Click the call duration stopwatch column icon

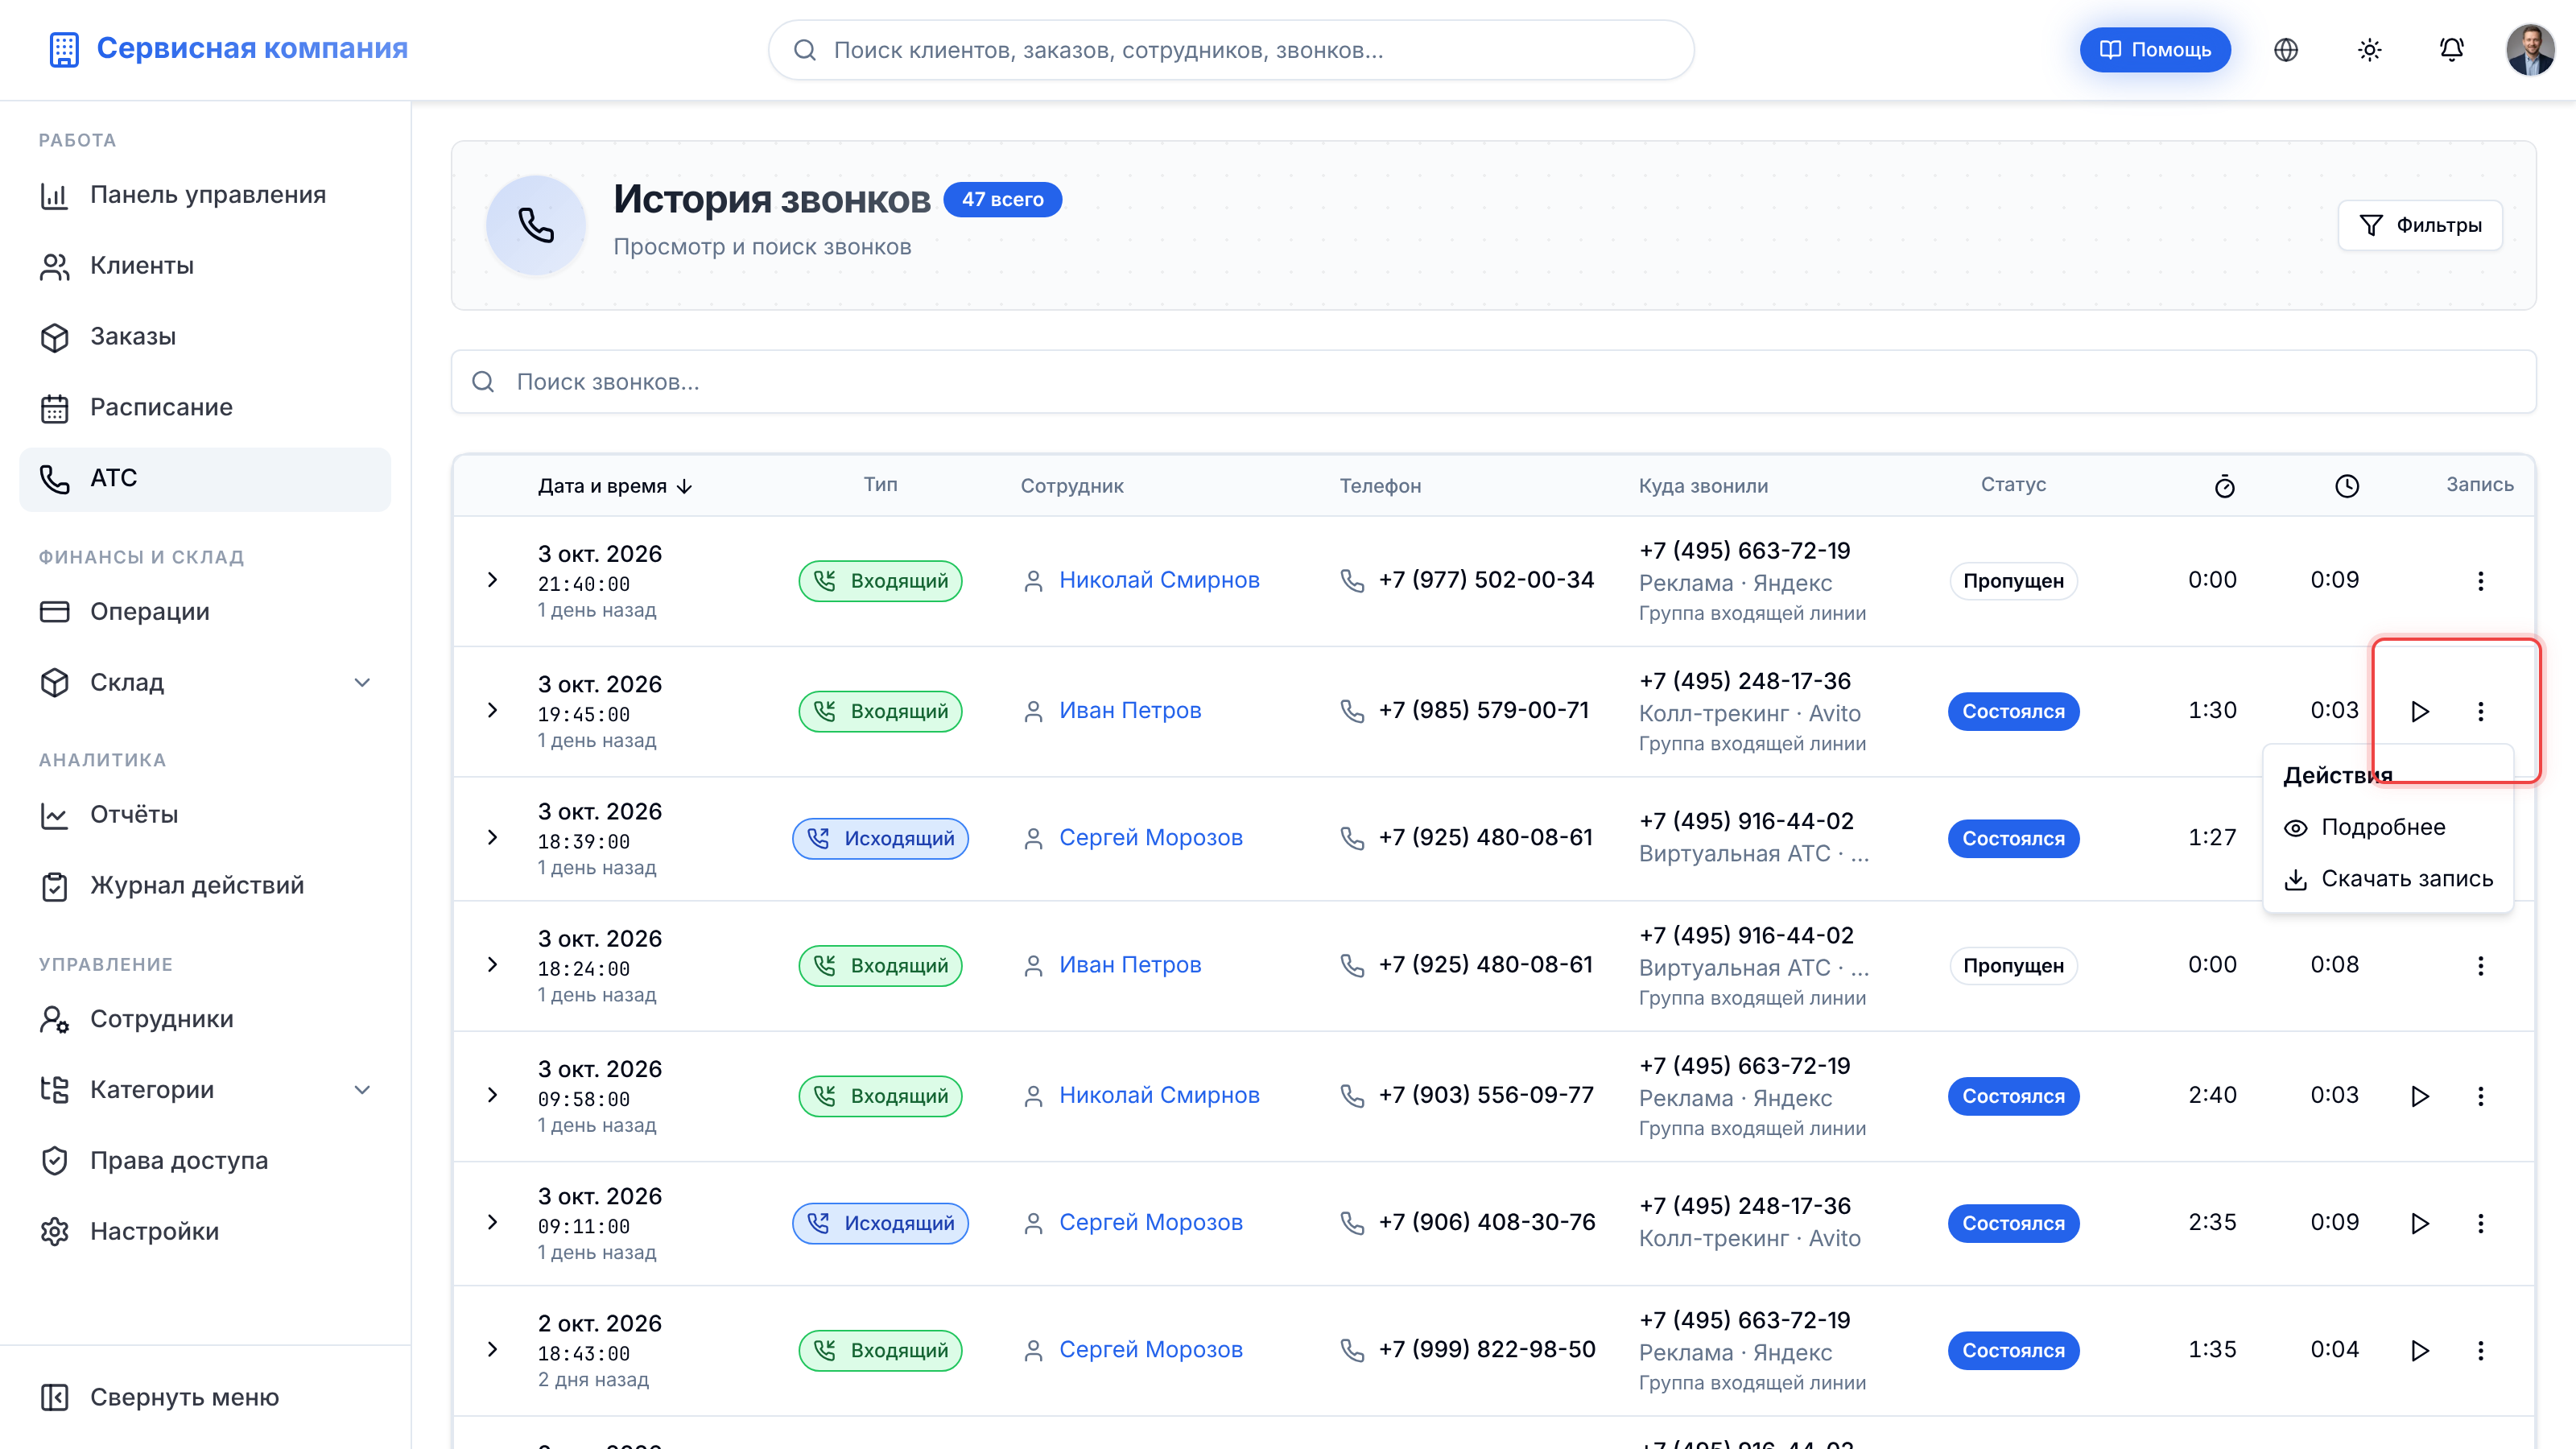[2224, 486]
